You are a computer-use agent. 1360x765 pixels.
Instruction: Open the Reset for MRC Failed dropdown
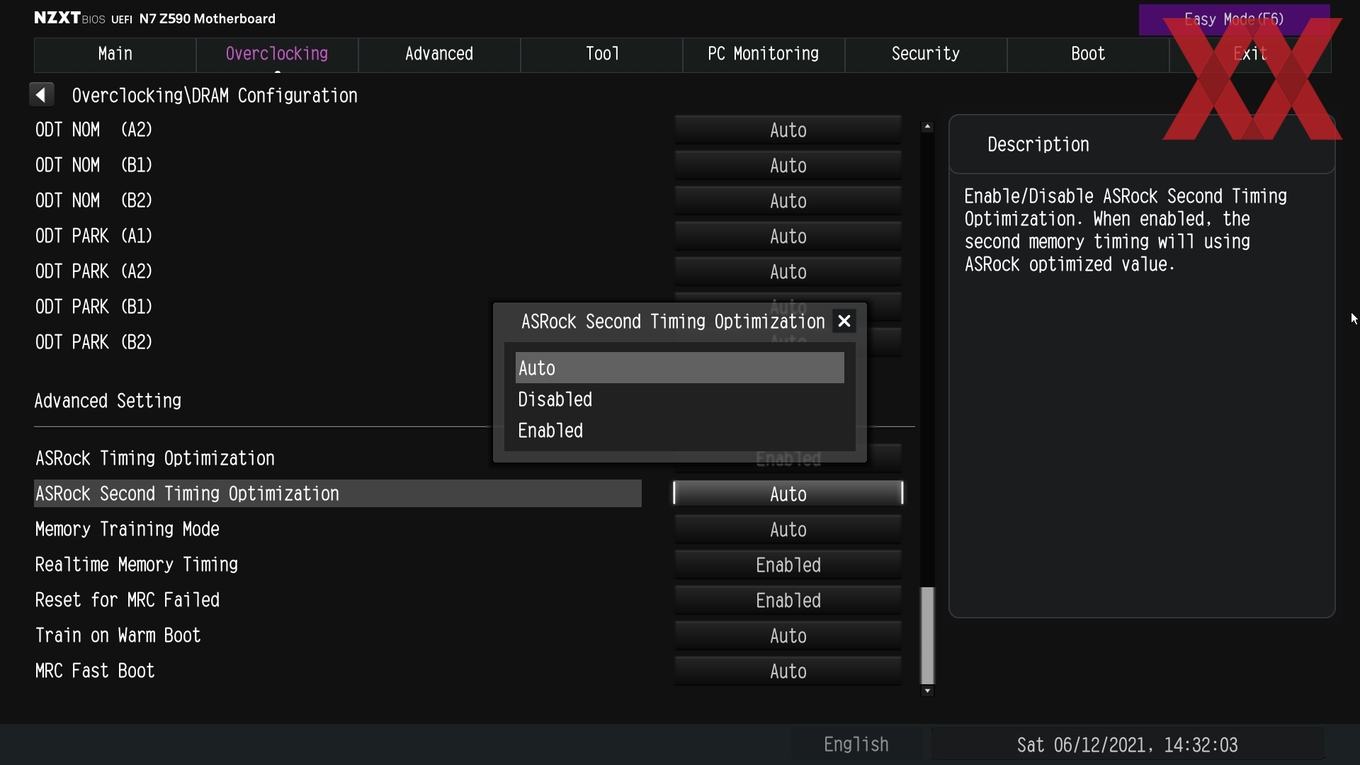(788, 600)
